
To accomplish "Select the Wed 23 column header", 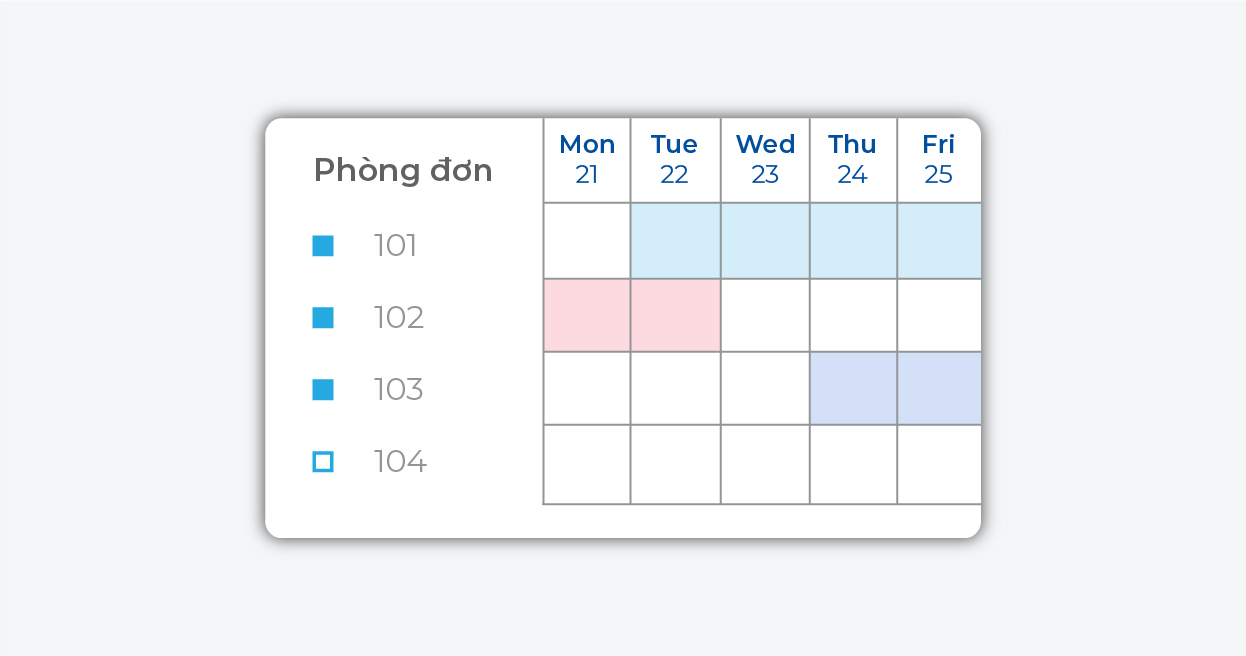I will tap(765, 160).
